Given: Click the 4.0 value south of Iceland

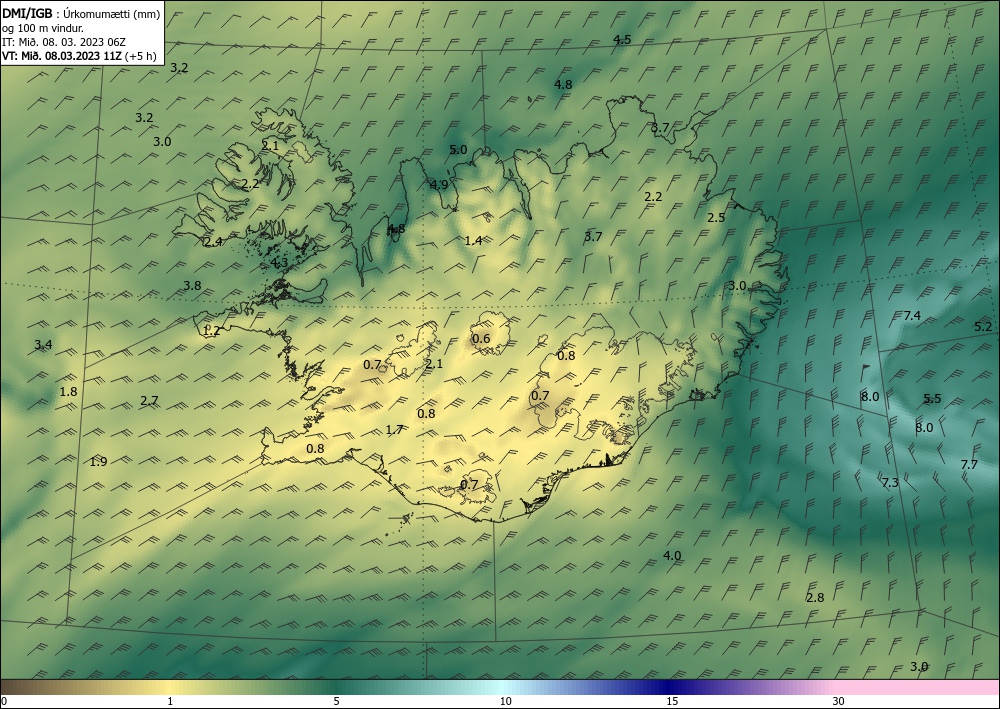Looking at the screenshot, I should tap(672, 556).
